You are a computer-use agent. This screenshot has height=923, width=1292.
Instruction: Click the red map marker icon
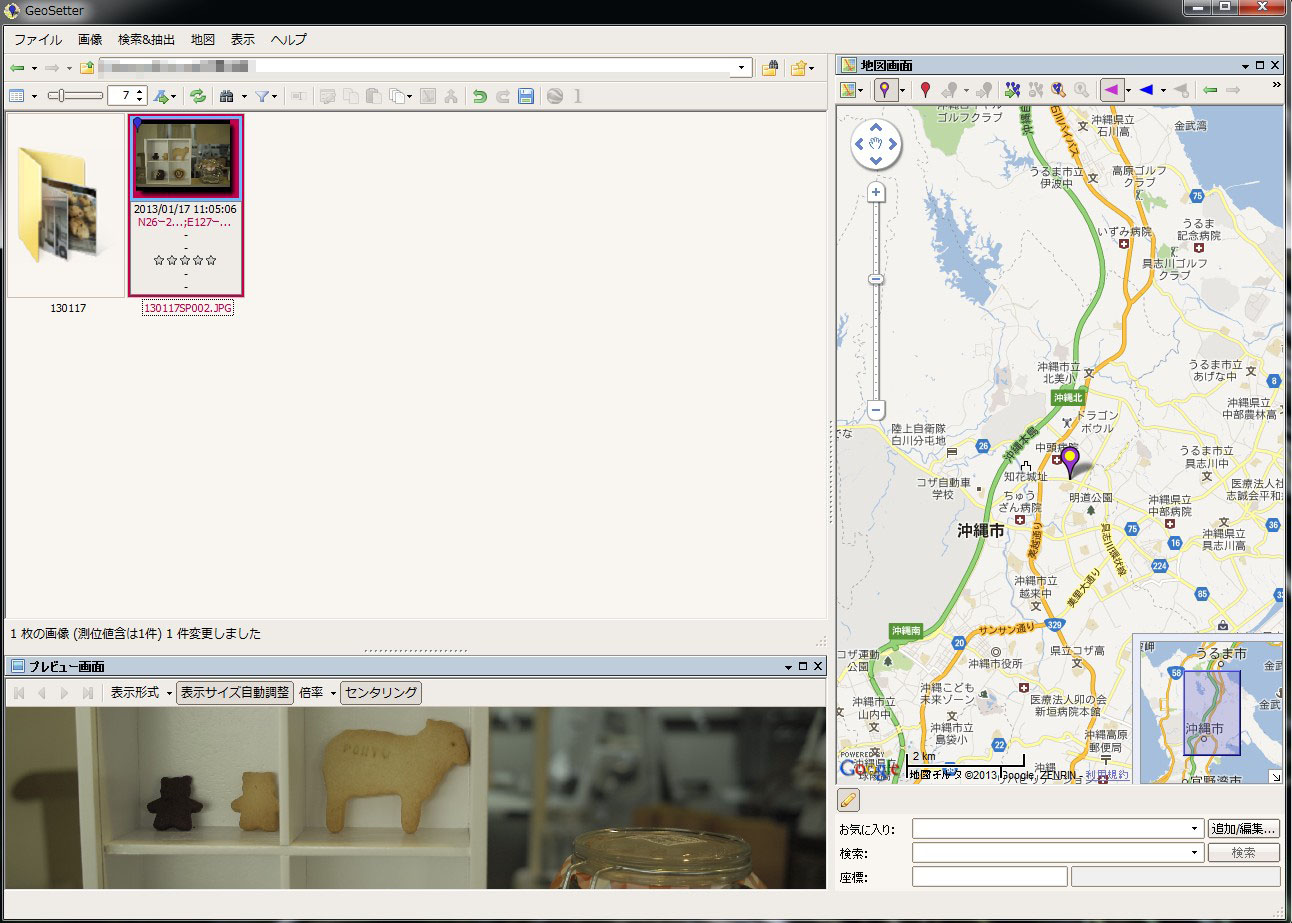925,91
